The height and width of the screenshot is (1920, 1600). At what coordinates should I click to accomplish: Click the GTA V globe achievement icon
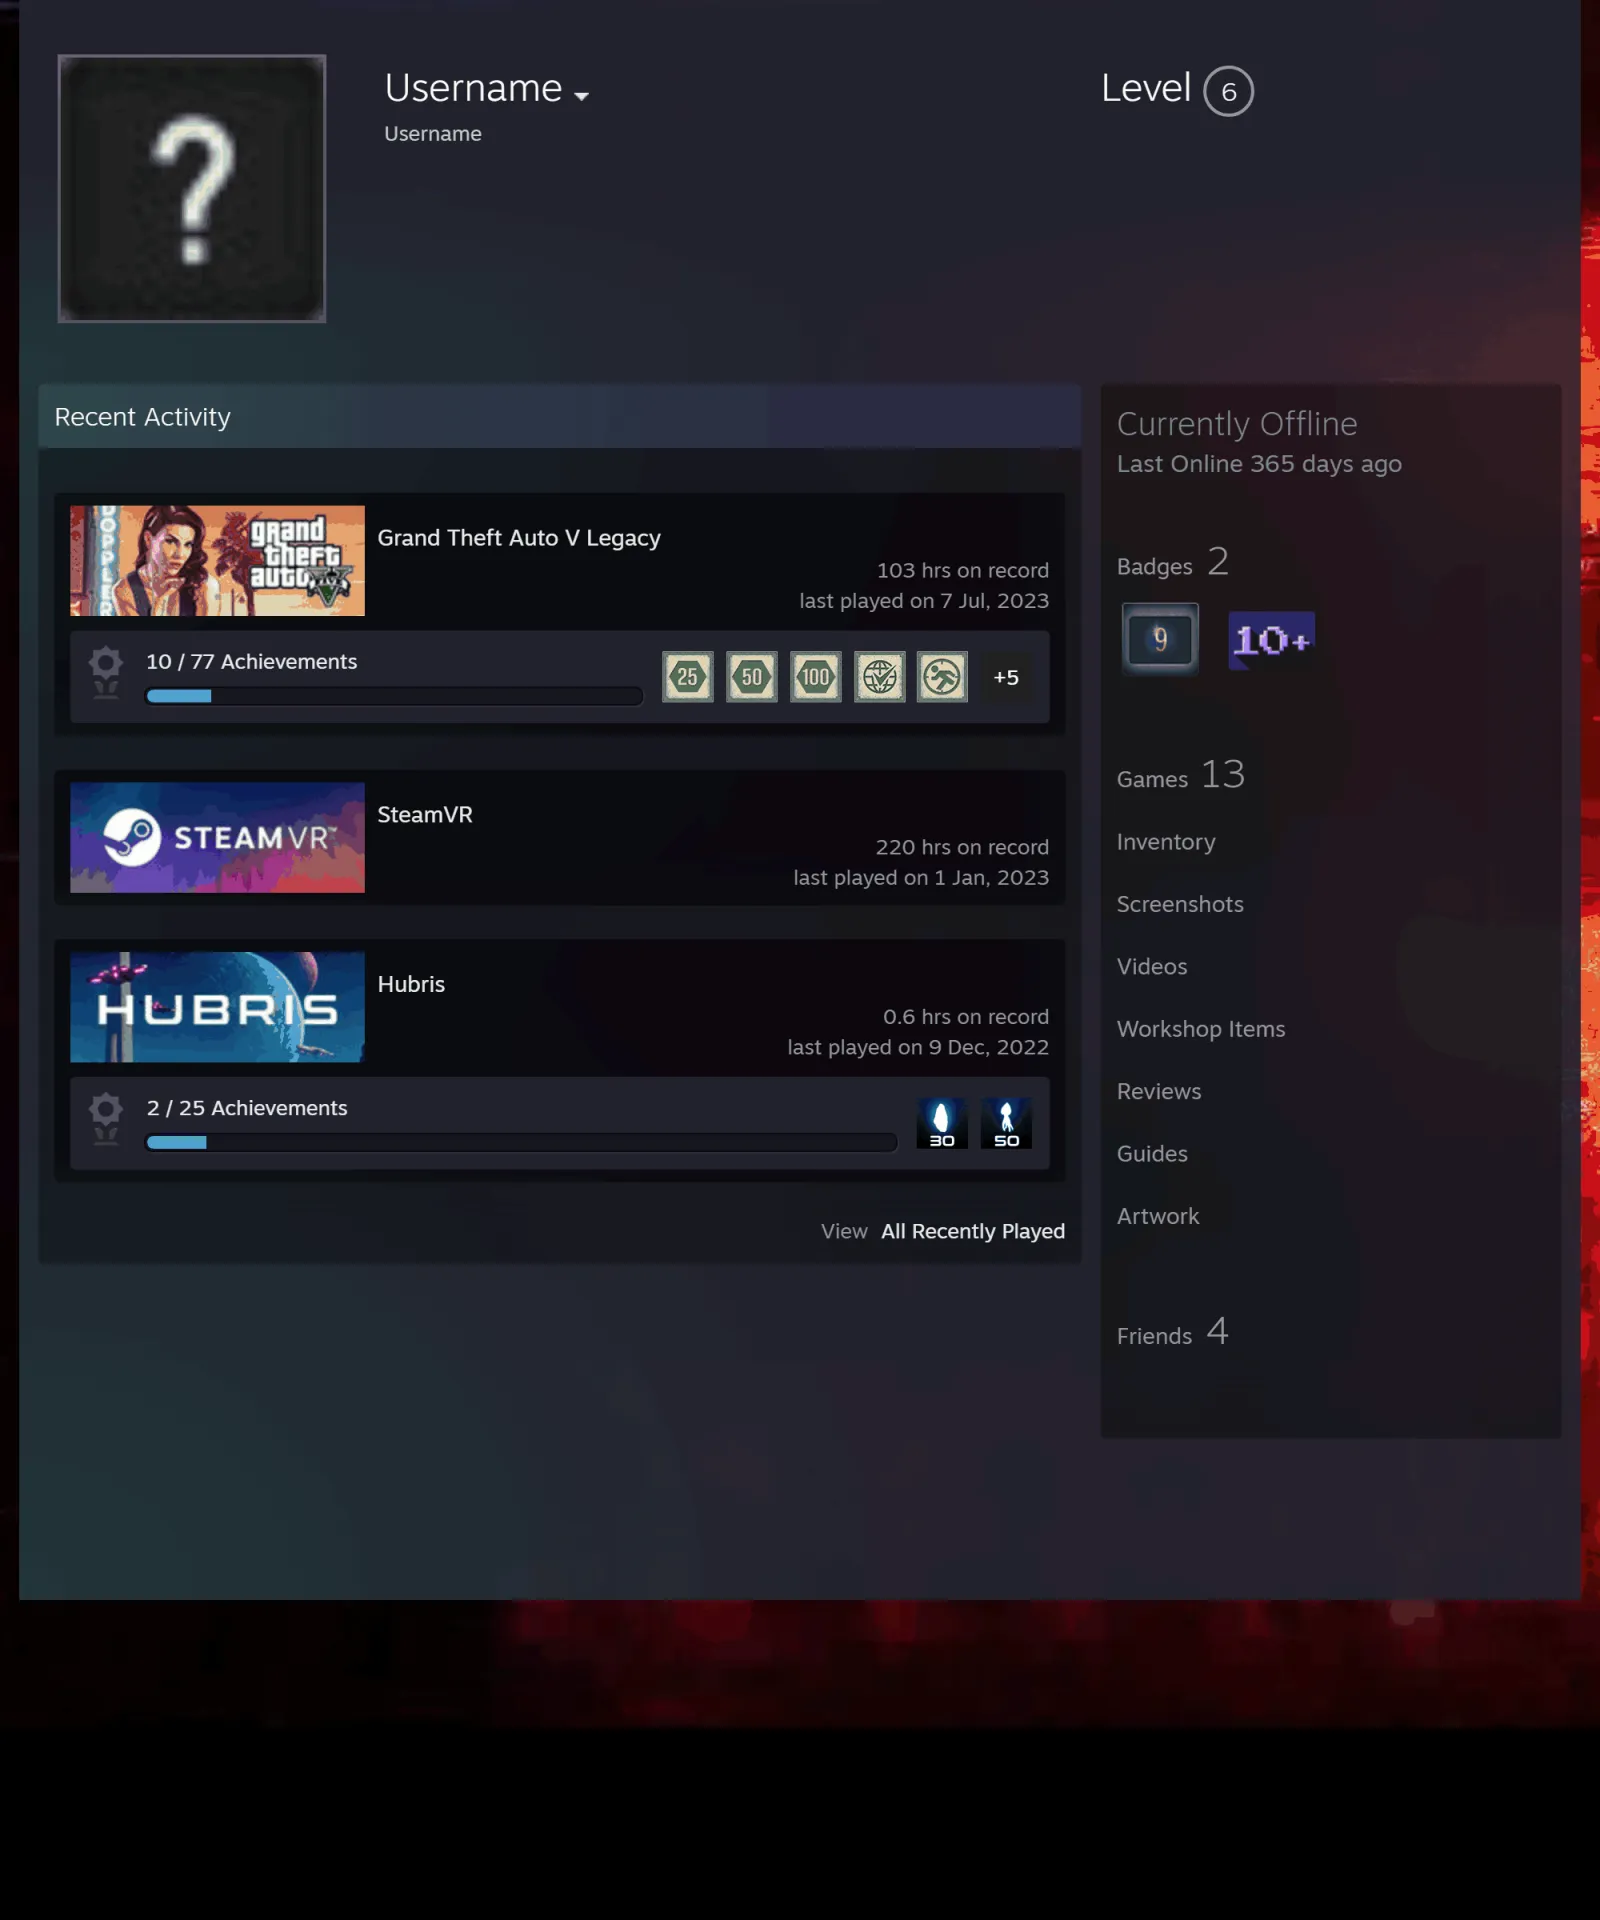880,677
